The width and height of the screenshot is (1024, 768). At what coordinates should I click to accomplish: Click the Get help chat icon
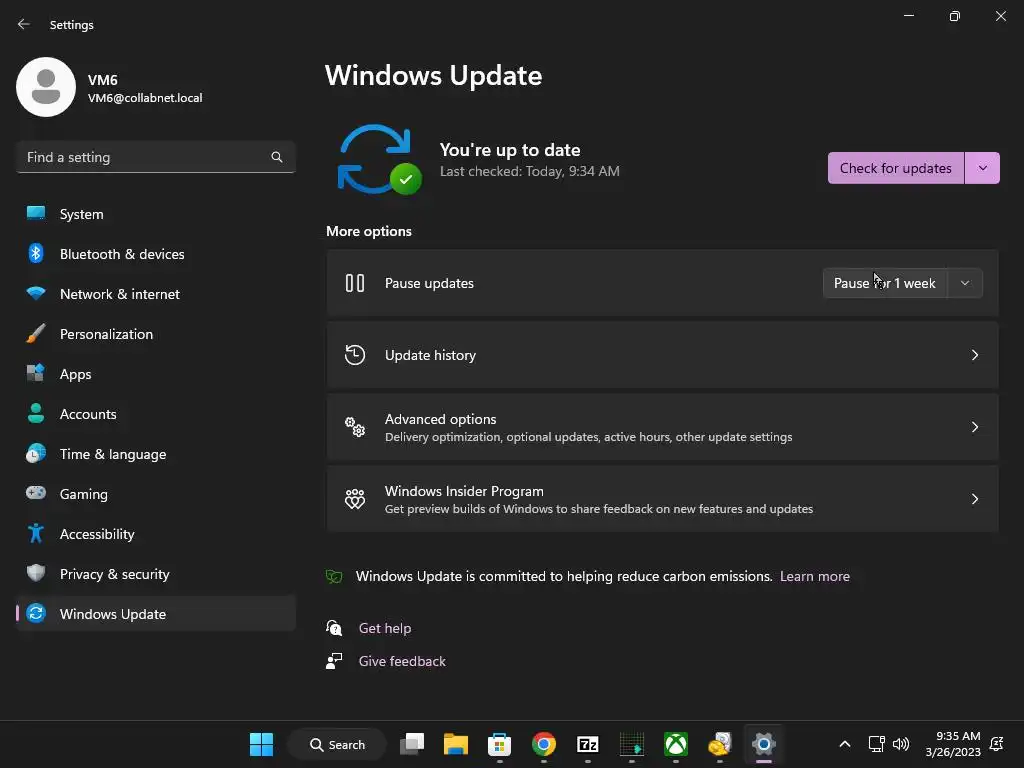[334, 628]
